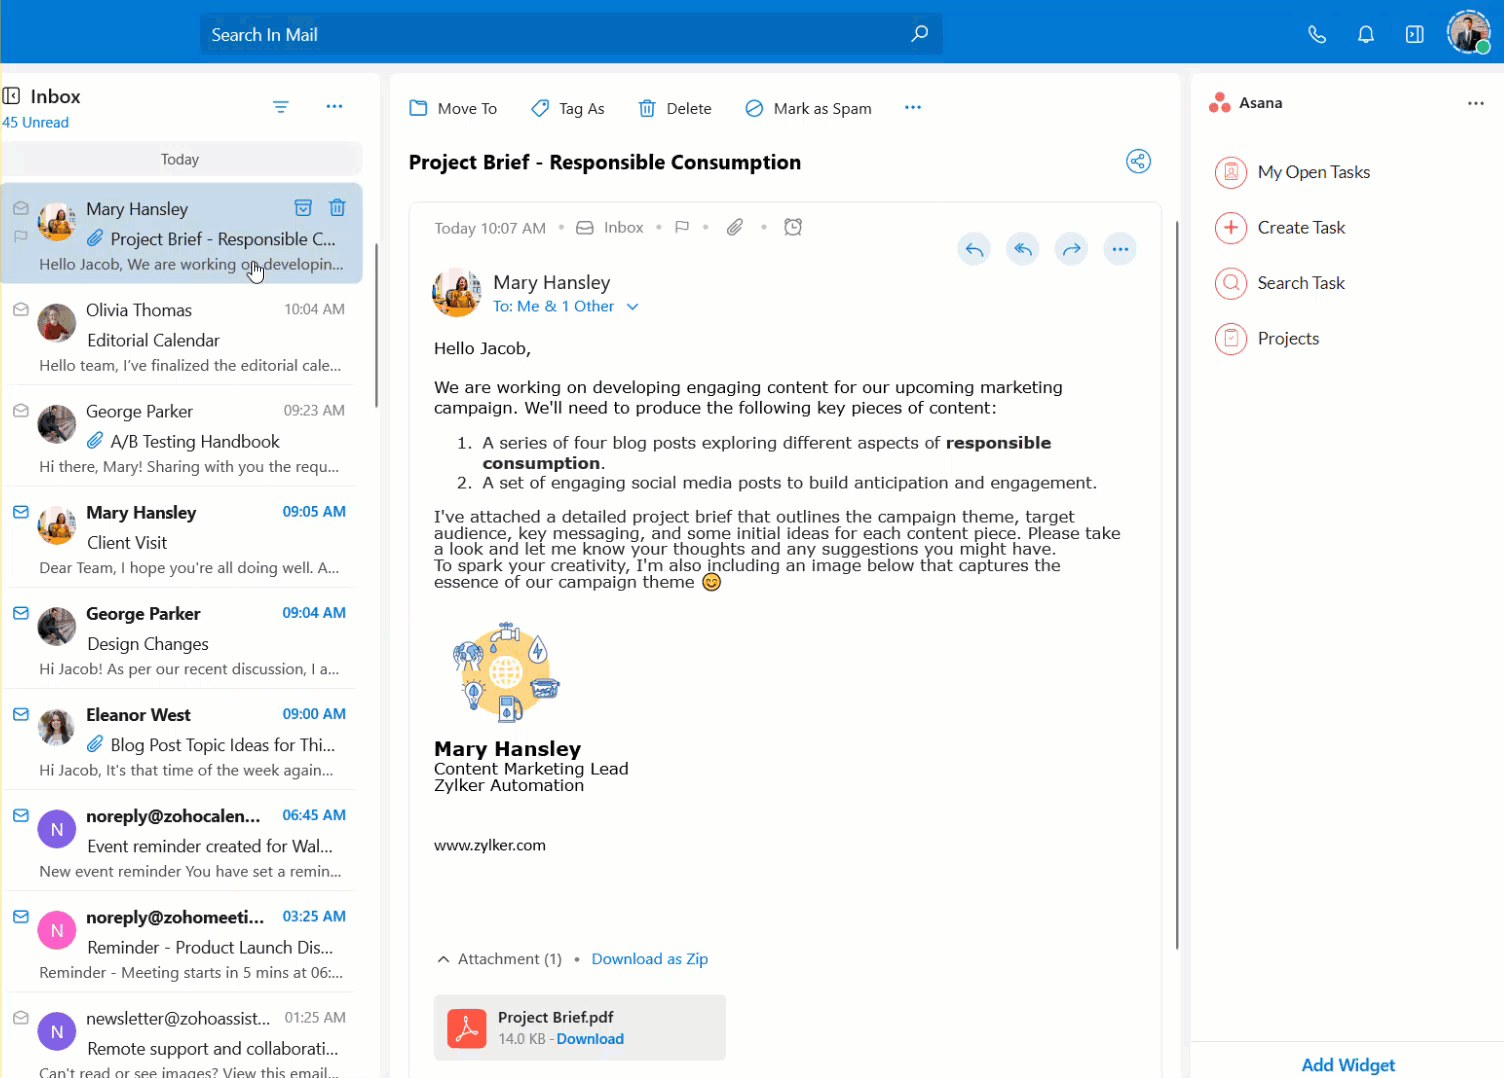Screen dimensions: 1504x1078
Task: Open the user profile avatar
Action: [x=1468, y=33]
